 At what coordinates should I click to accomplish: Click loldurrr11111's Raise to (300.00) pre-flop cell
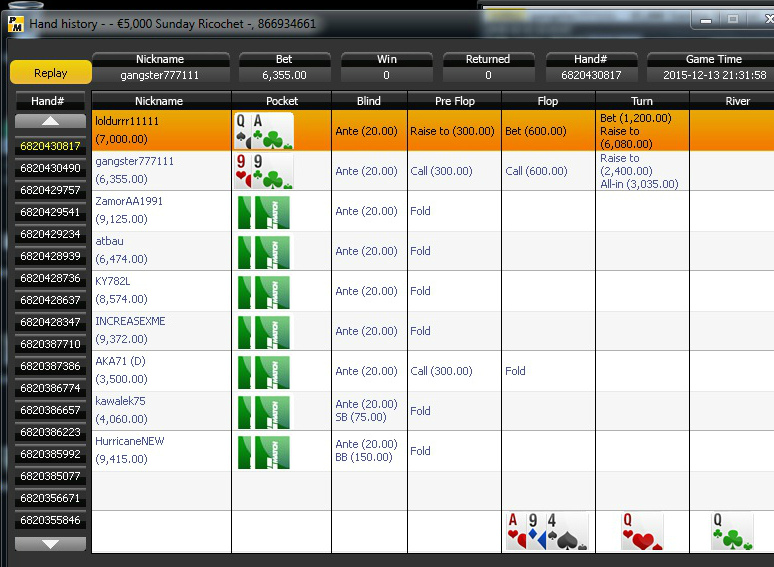coord(452,131)
